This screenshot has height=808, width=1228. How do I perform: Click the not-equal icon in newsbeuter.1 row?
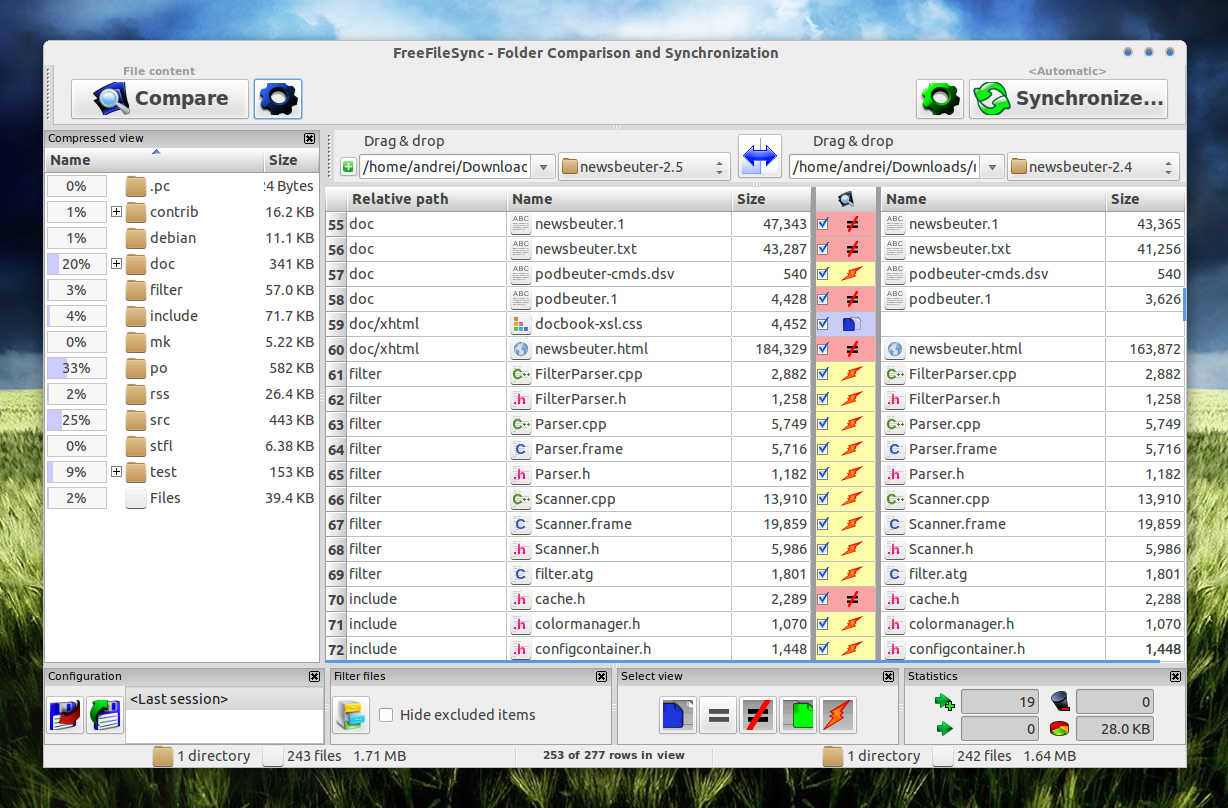click(853, 224)
